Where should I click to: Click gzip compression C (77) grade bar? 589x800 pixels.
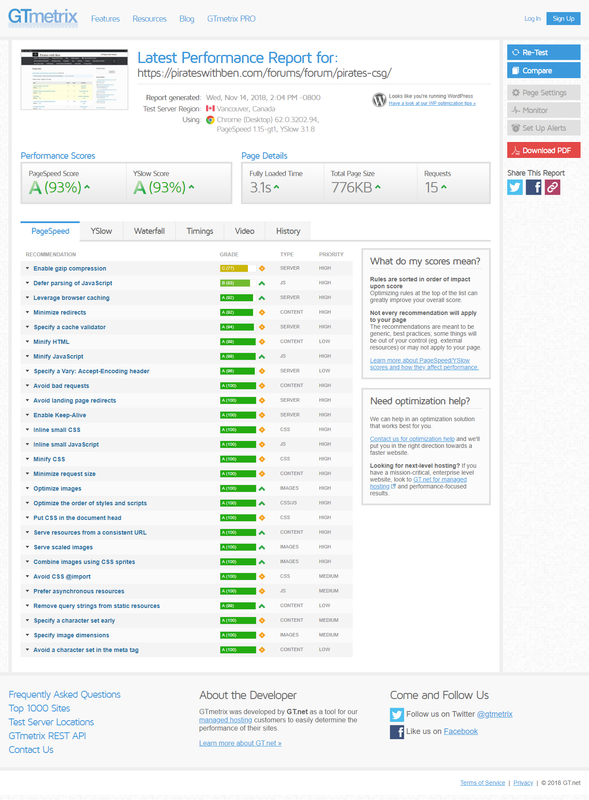[238, 268]
